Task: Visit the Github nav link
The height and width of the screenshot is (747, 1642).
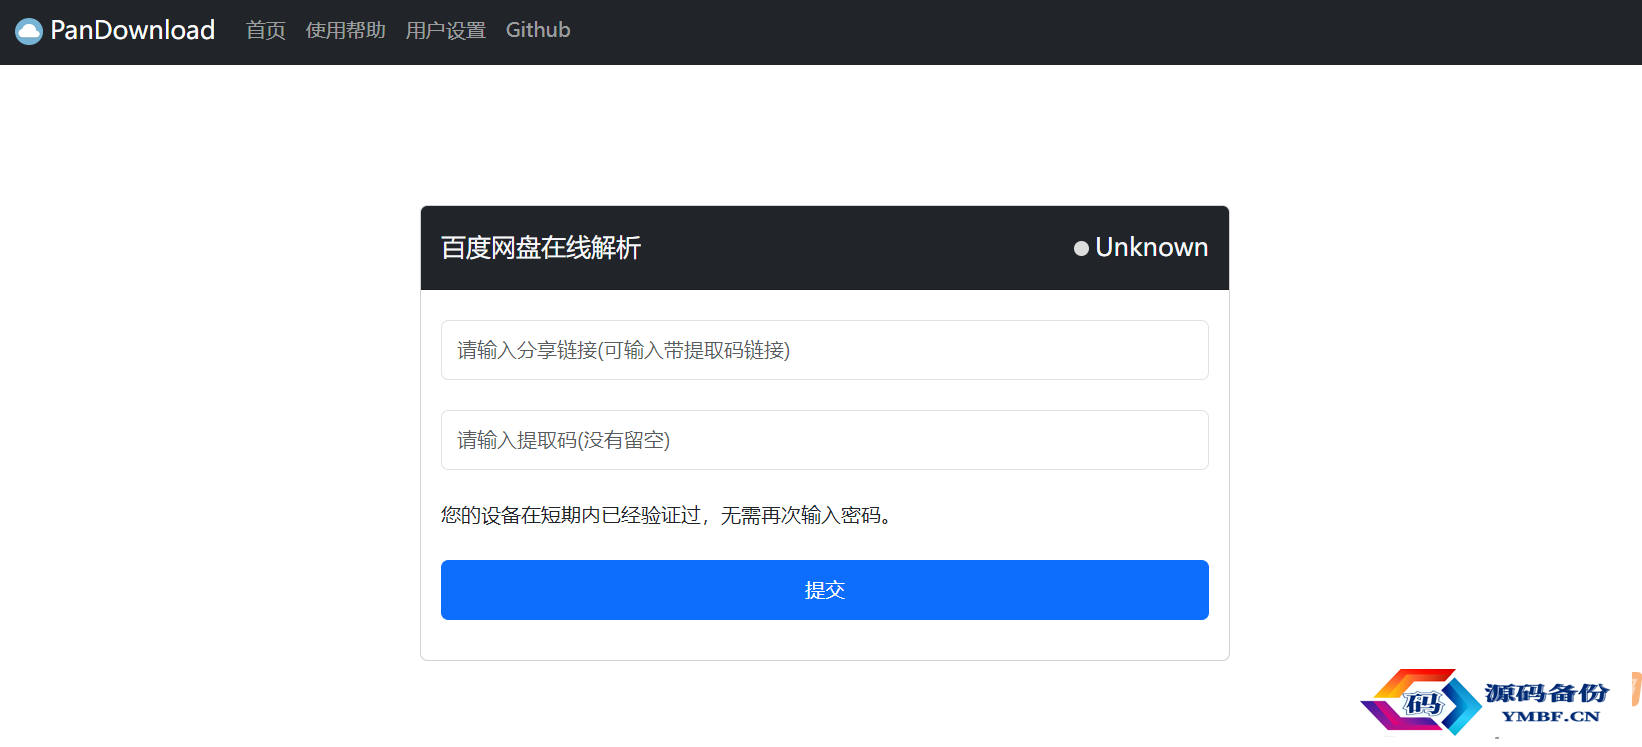Action: pyautogui.click(x=538, y=30)
